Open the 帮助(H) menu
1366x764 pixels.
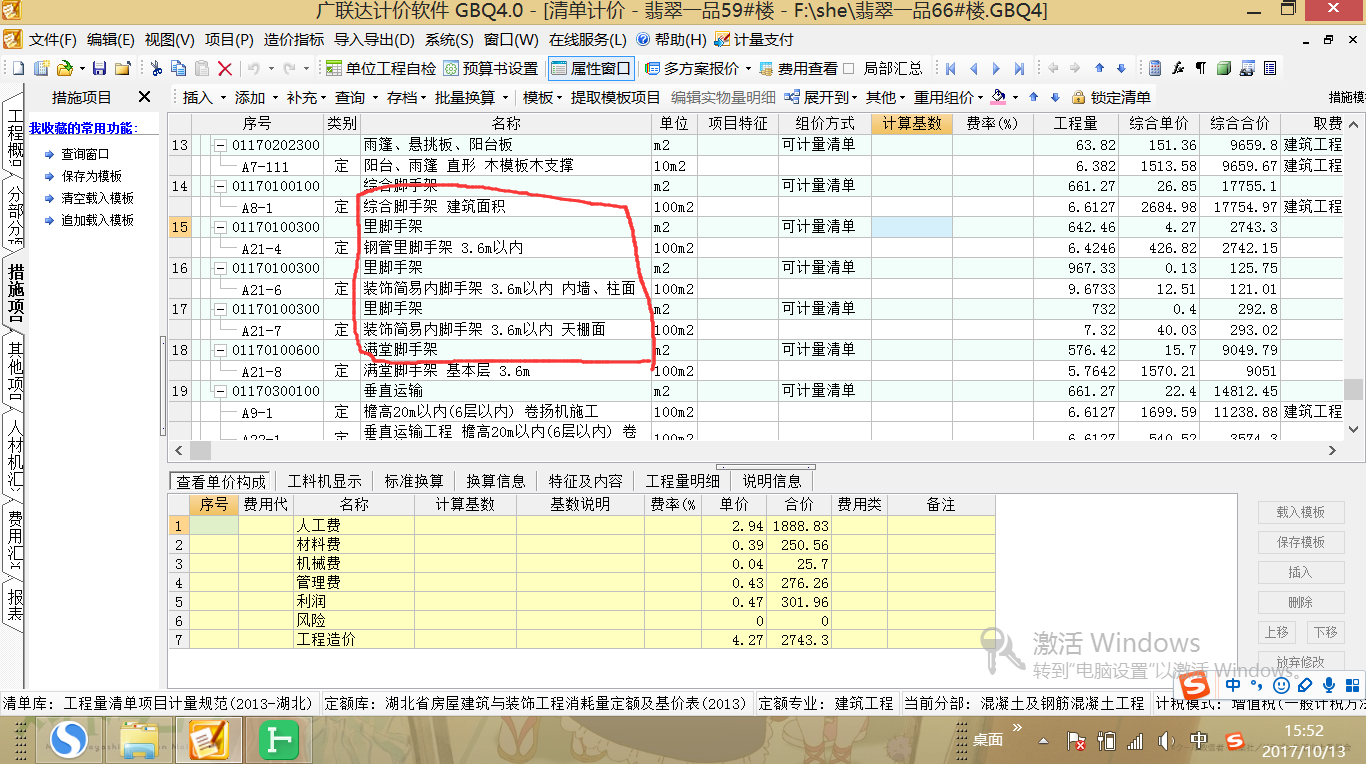pyautogui.click(x=672, y=40)
